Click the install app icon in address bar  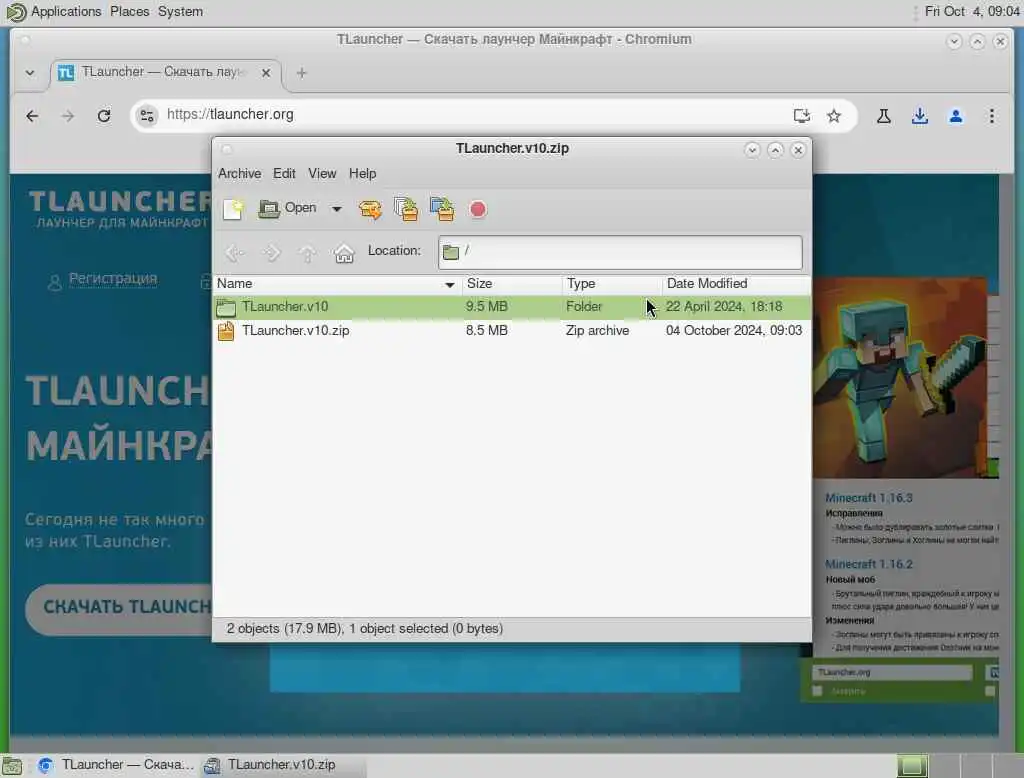[801, 116]
